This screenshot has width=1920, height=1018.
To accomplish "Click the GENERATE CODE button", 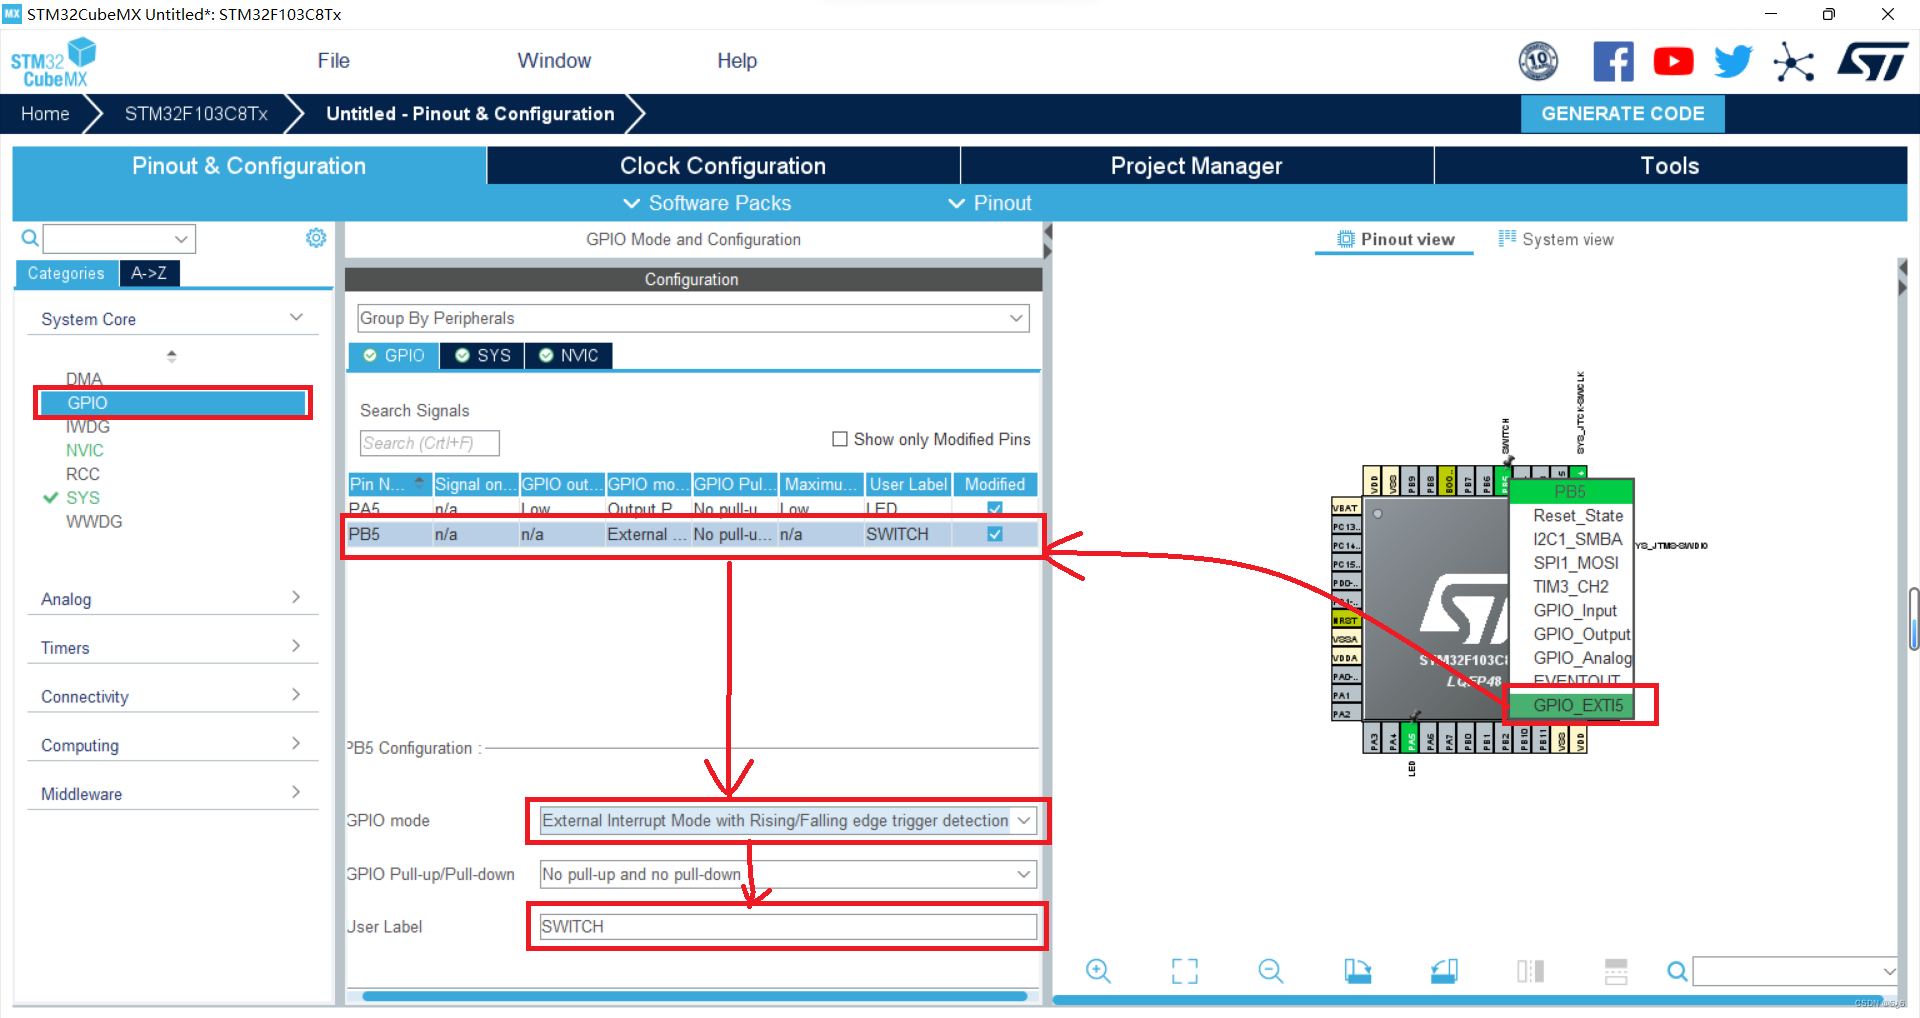I will click(1622, 114).
